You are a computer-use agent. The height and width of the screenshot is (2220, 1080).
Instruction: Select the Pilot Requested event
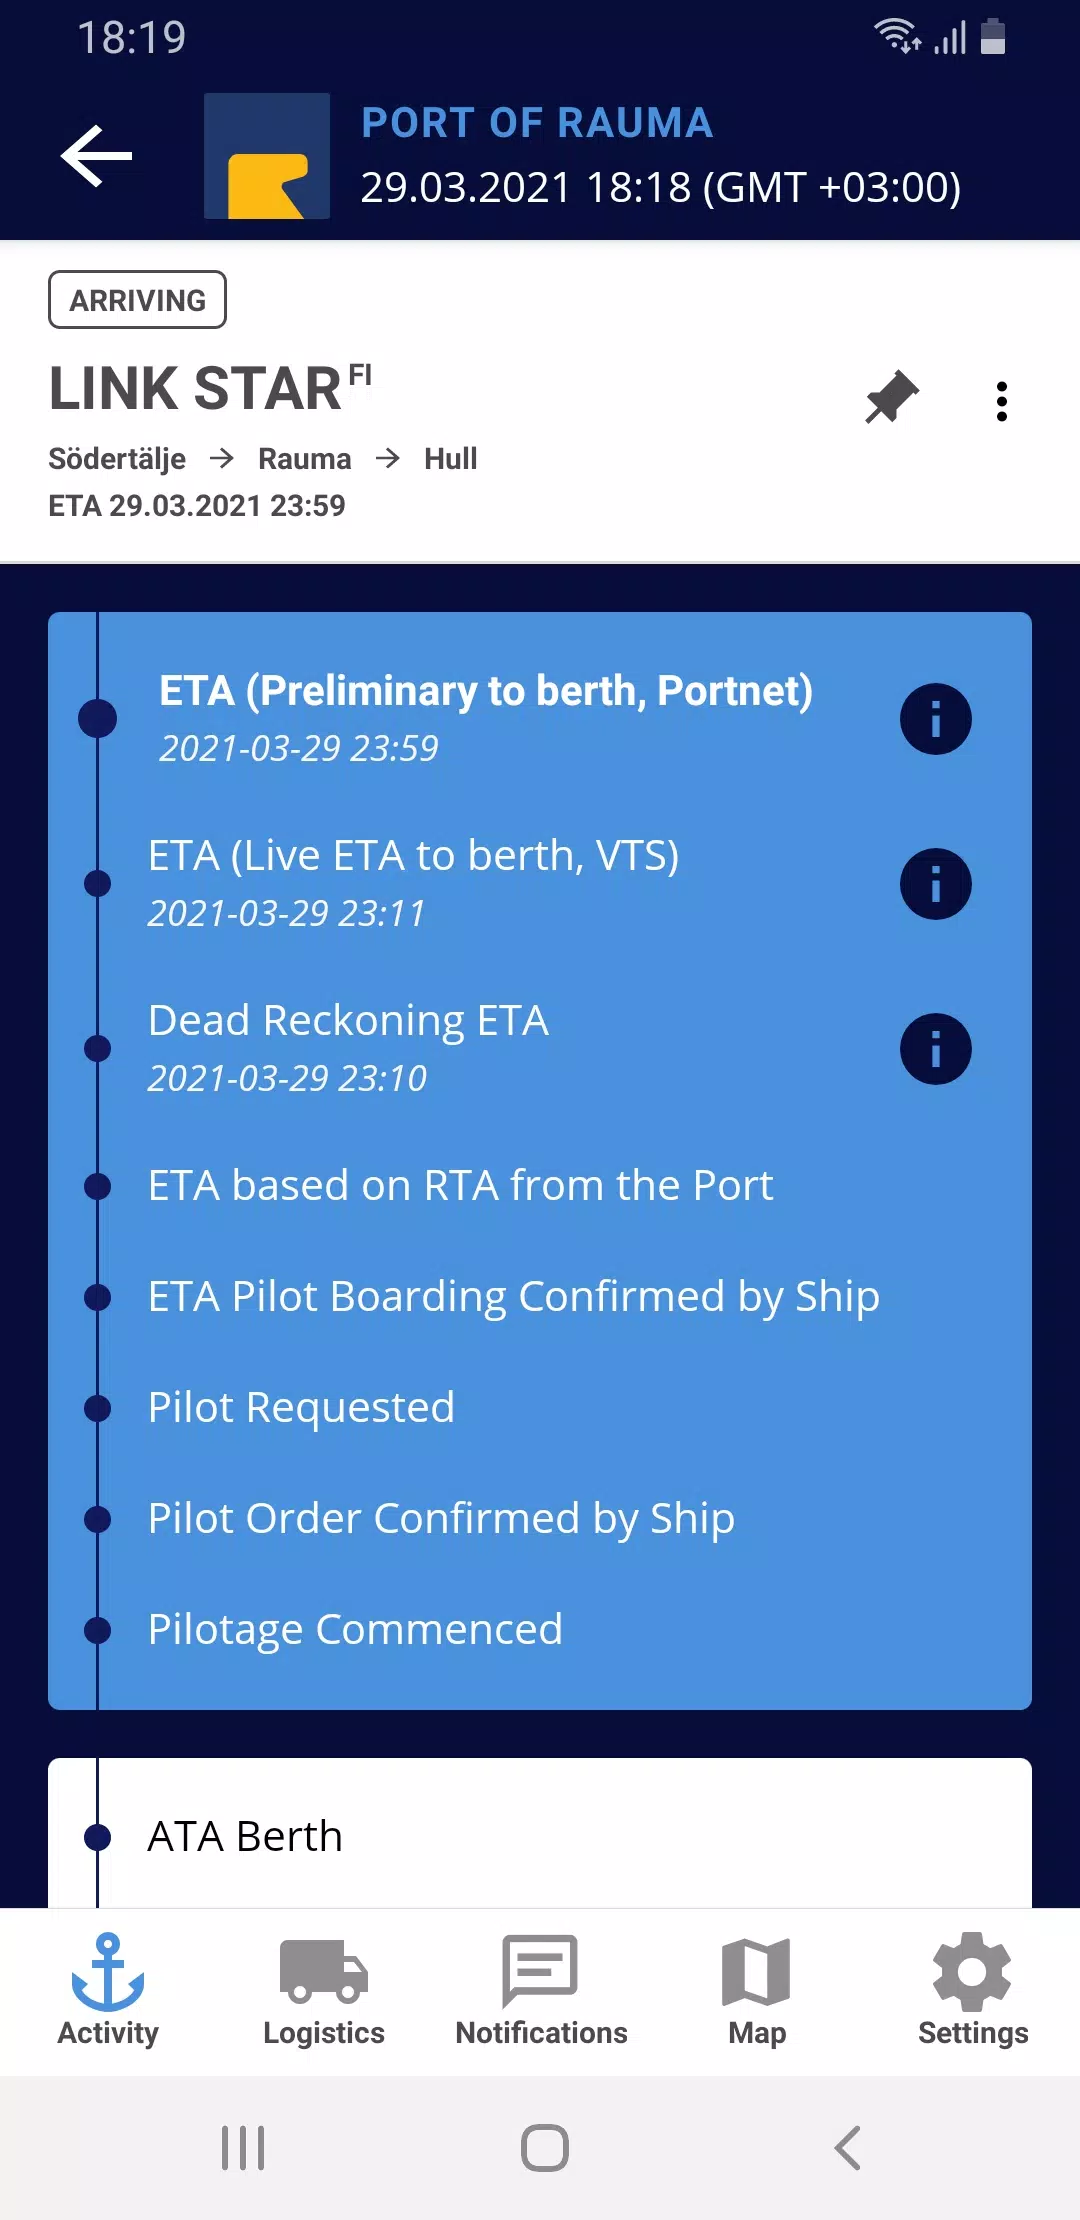(x=301, y=1408)
